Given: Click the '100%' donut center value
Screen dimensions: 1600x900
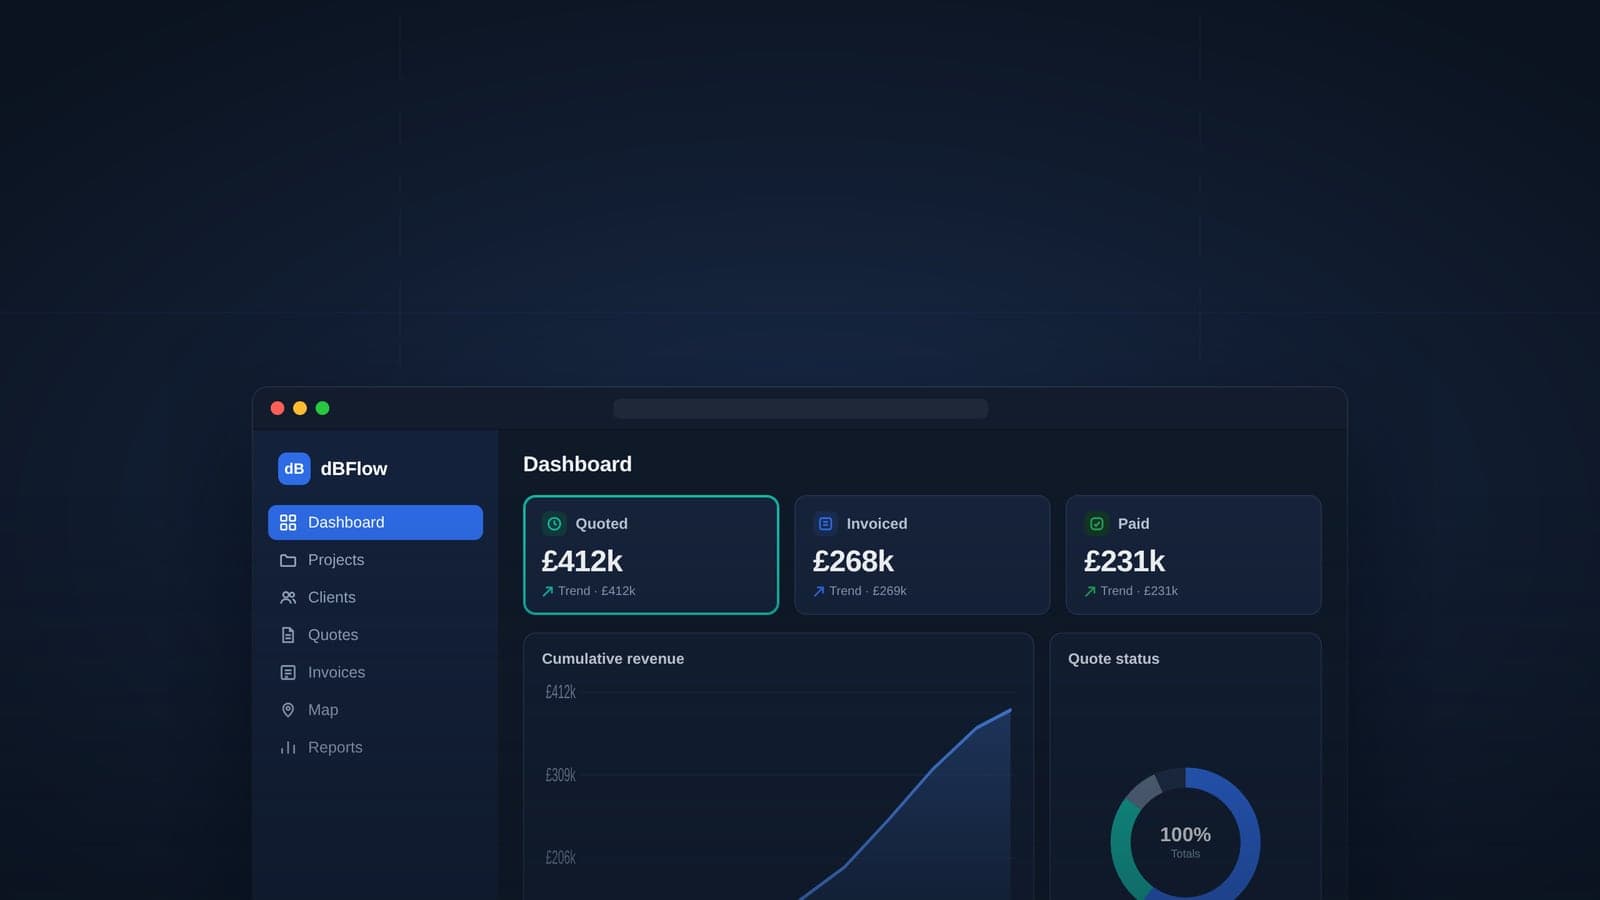Looking at the screenshot, I should point(1185,834).
